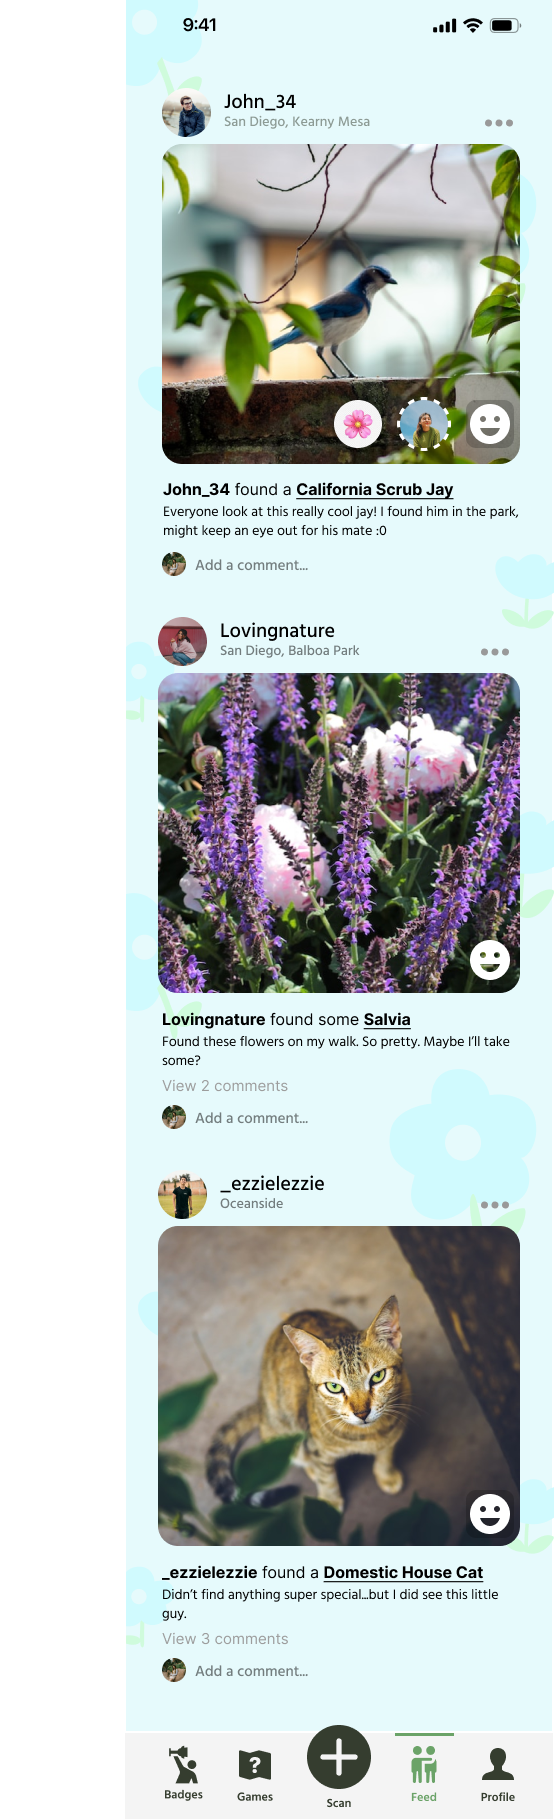Screen dimensions: 554x1819
Task: Add a comment under John_34's post
Action: (252, 565)
